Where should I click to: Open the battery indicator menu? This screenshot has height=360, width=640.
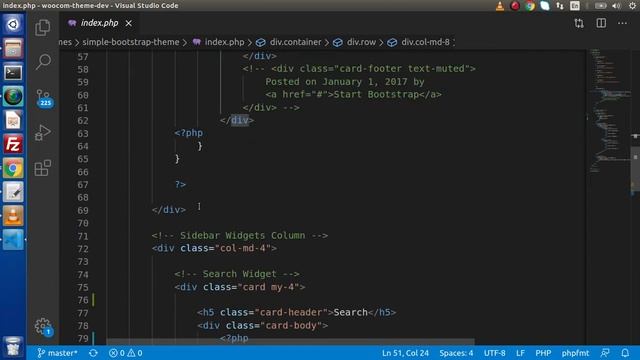click(600, 6)
